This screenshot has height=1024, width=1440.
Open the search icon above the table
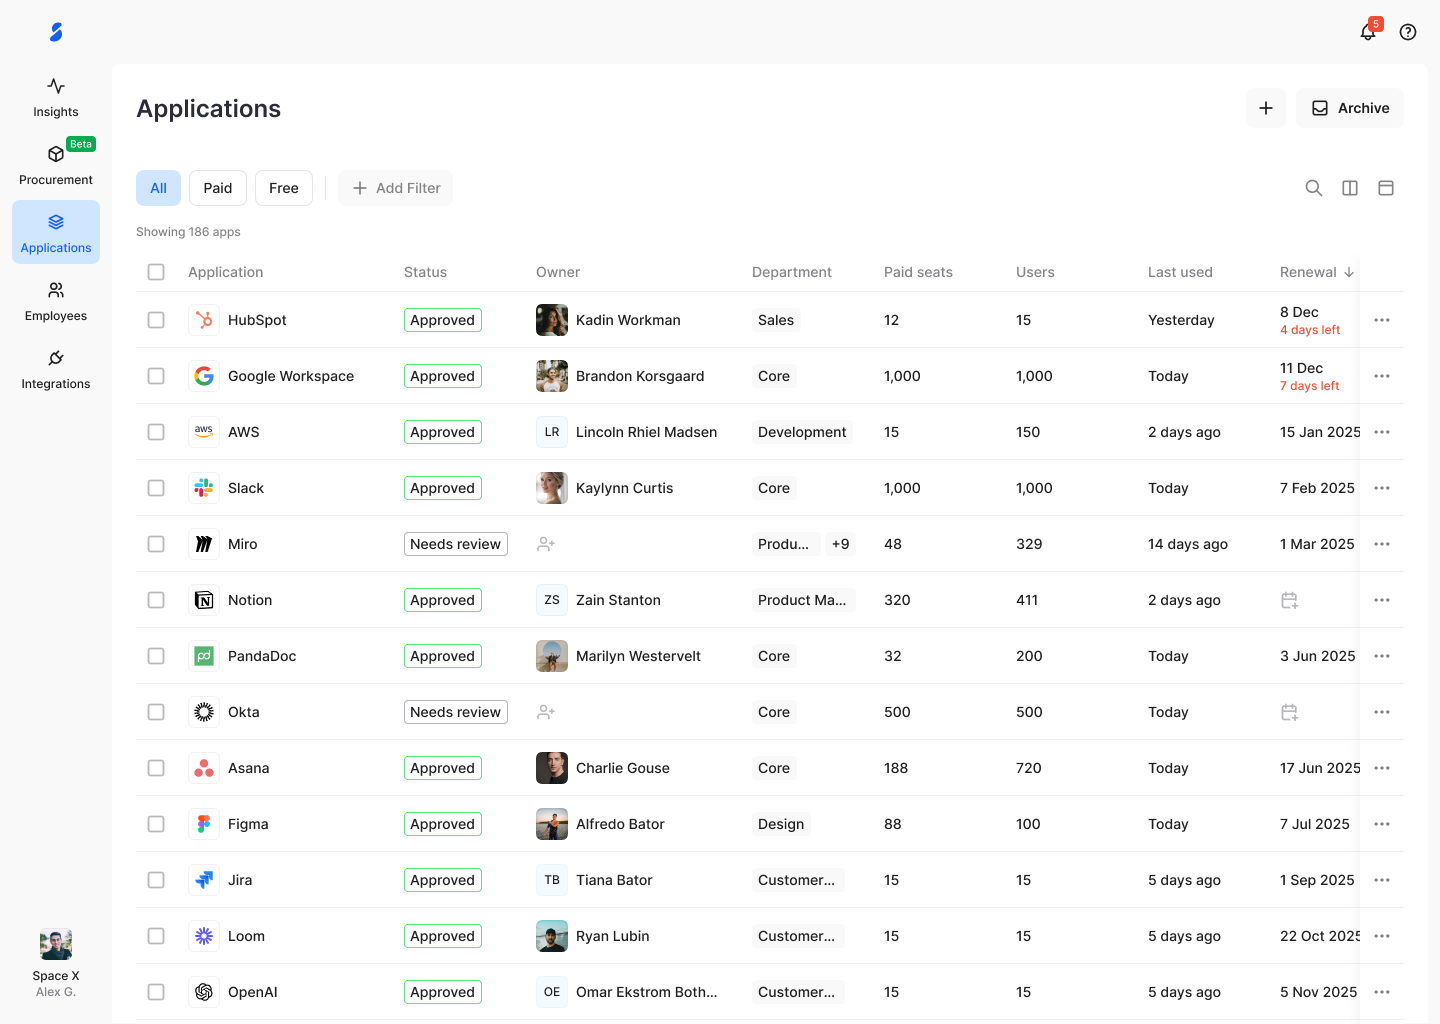coord(1314,188)
